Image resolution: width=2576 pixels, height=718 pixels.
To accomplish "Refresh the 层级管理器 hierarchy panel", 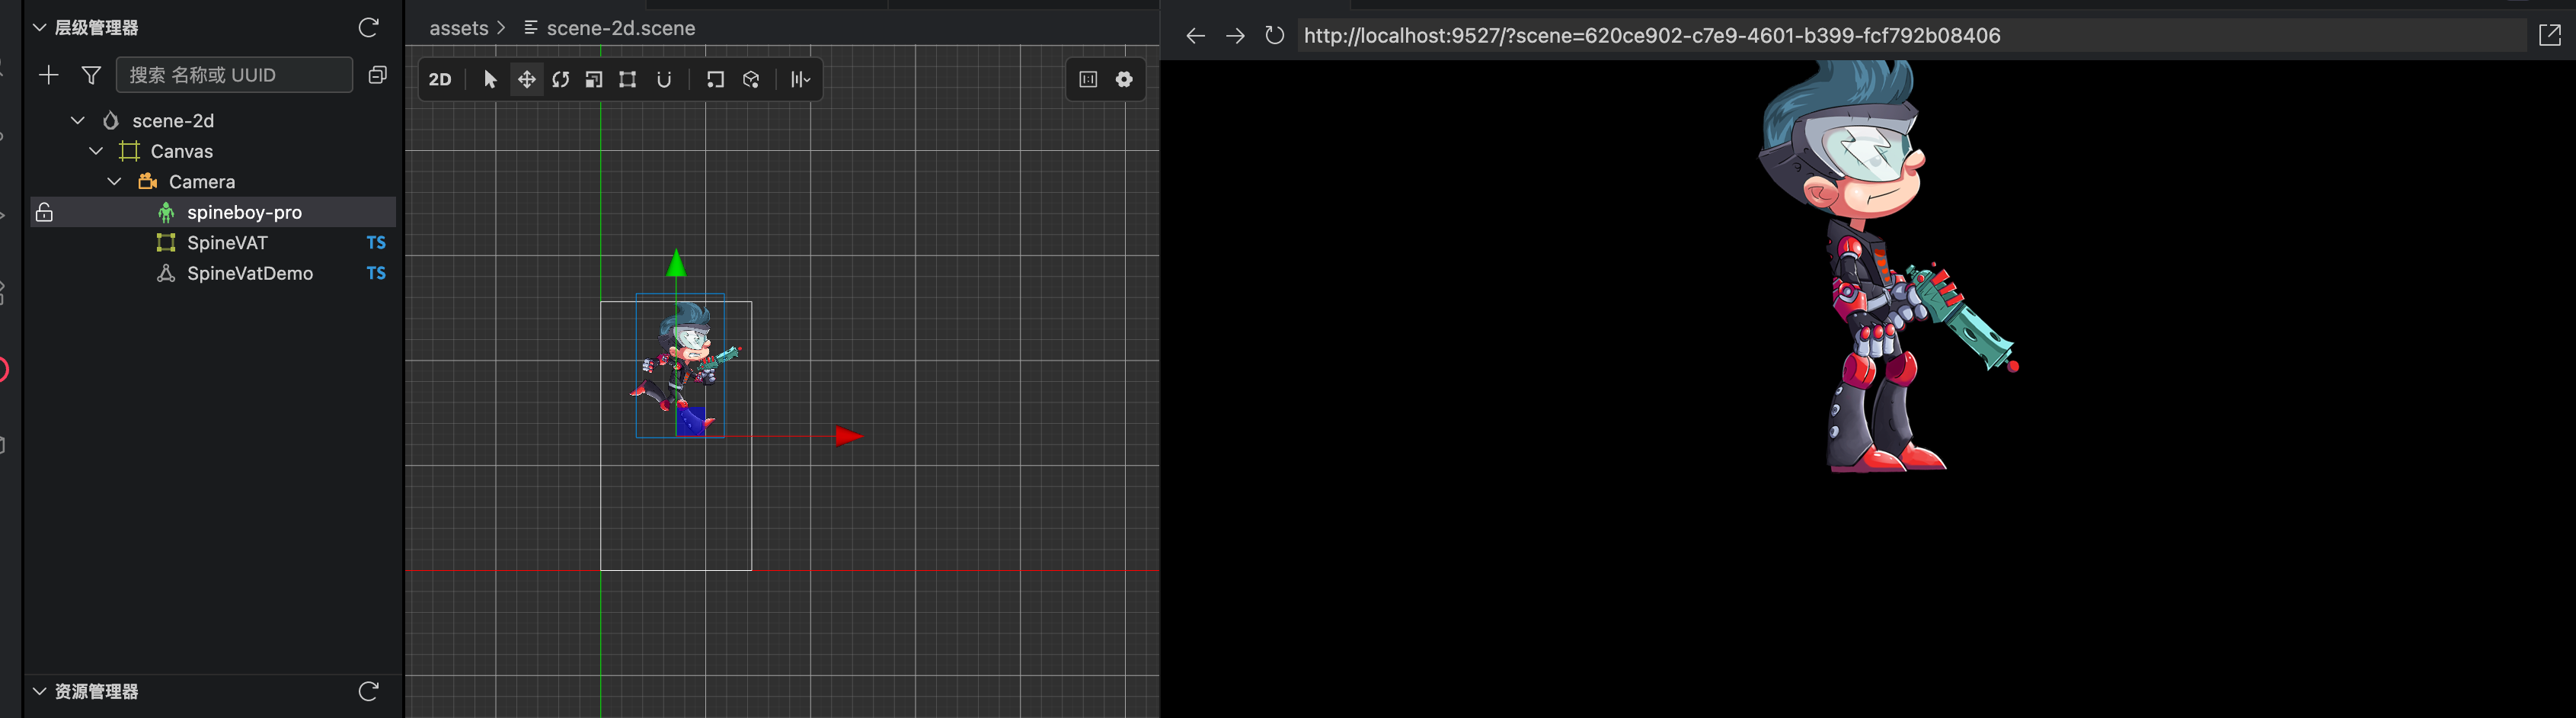I will (x=368, y=27).
